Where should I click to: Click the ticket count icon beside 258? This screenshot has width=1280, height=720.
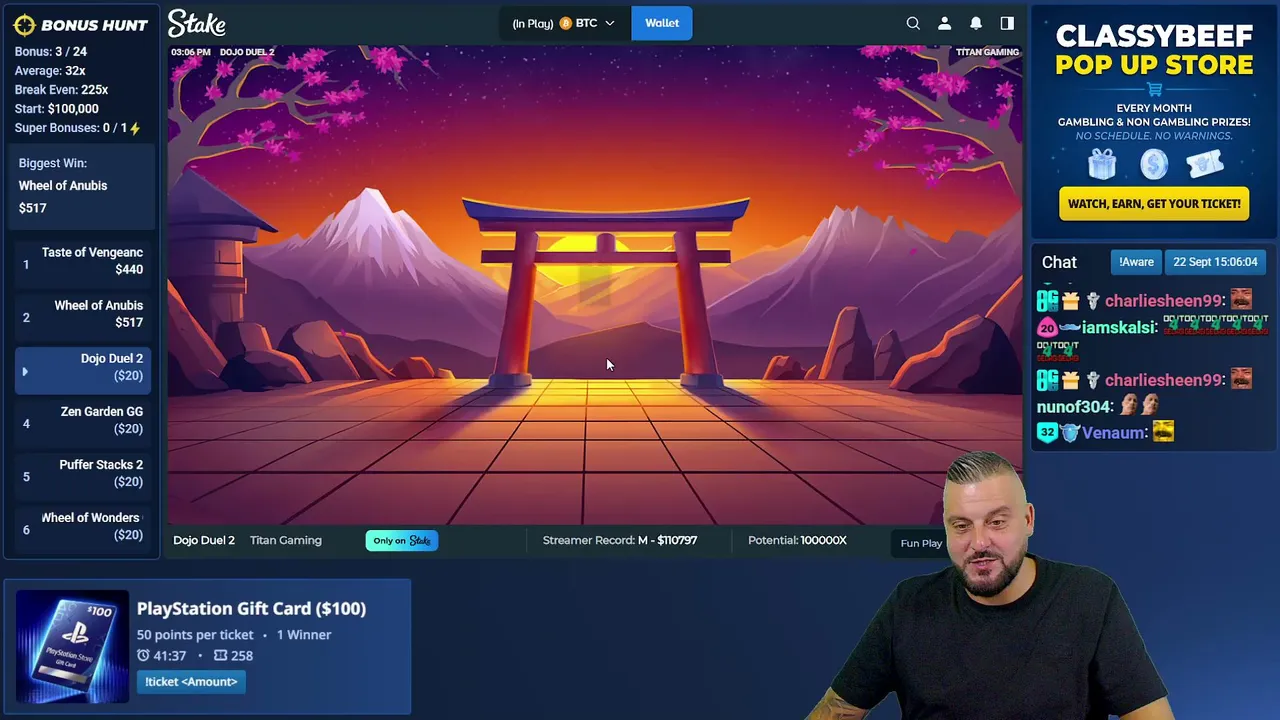tap(221, 656)
